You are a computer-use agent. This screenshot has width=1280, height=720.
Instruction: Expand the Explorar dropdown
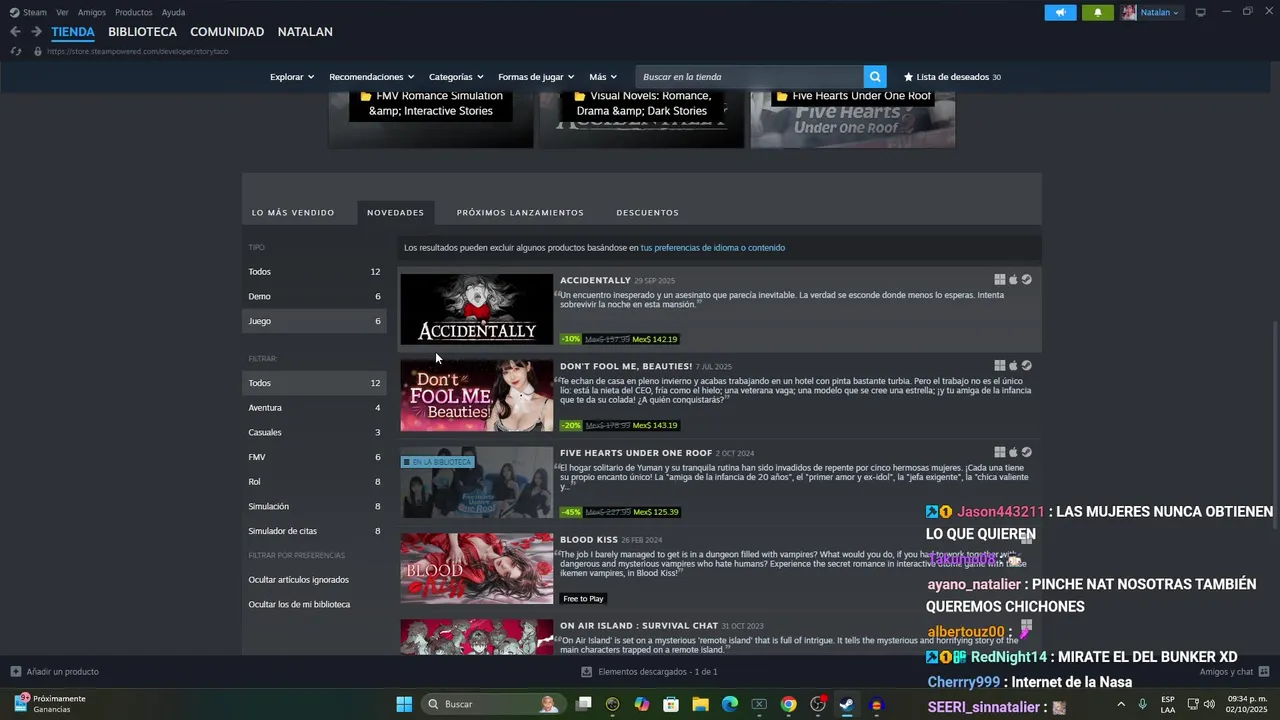tap(292, 77)
